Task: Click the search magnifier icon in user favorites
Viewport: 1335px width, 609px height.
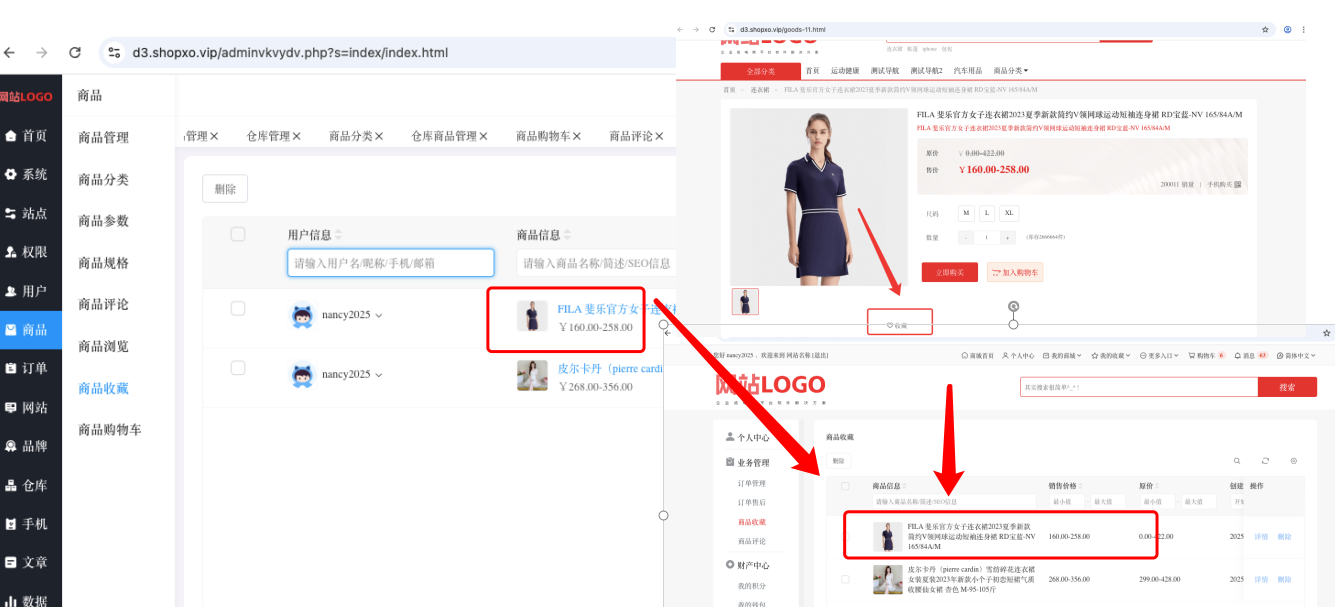Action: [1237, 461]
